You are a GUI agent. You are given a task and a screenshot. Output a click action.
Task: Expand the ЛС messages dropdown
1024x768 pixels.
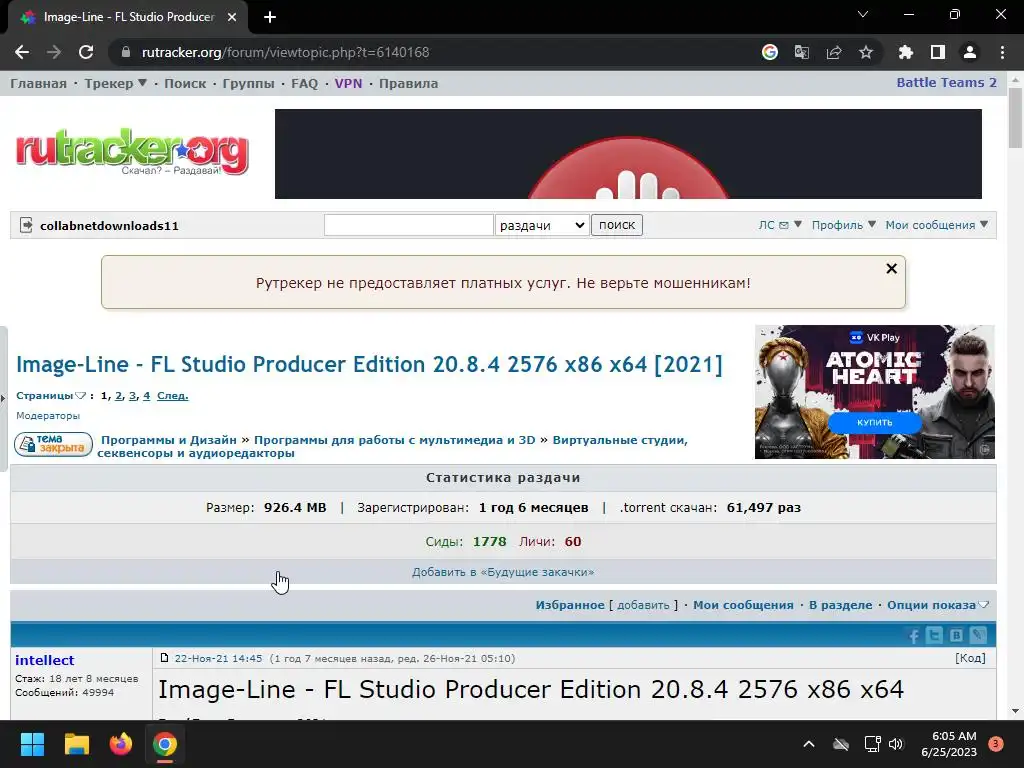coord(780,225)
